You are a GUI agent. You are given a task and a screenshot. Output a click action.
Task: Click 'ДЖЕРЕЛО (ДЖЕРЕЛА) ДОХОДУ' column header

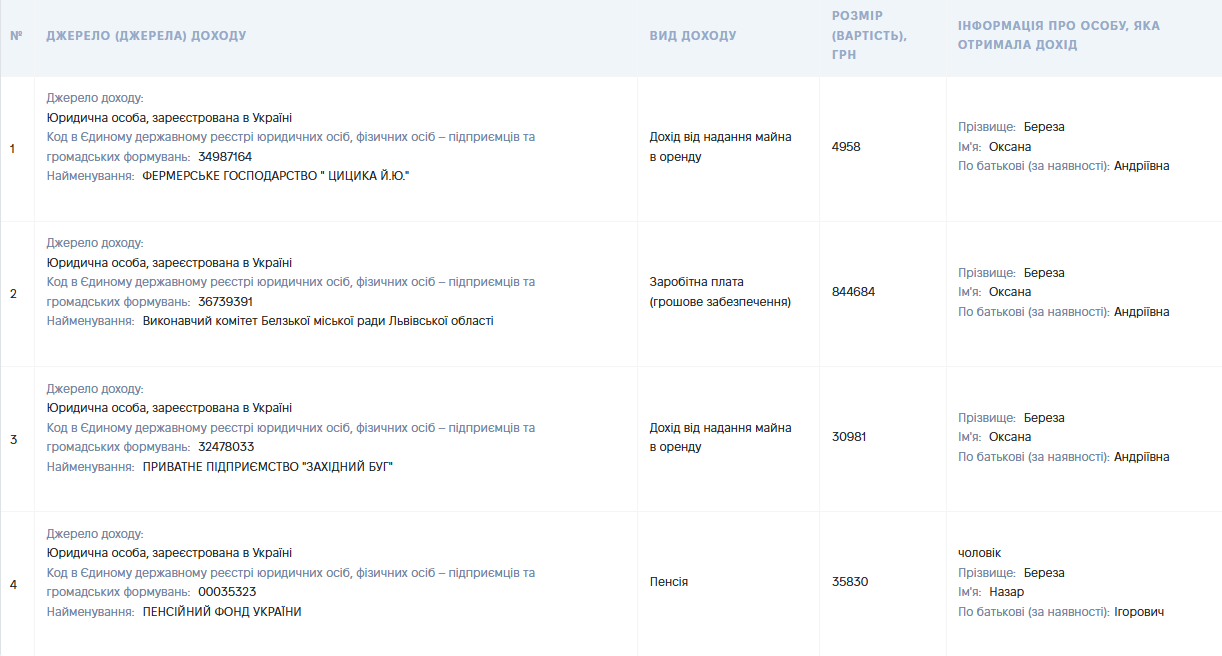pos(146,36)
